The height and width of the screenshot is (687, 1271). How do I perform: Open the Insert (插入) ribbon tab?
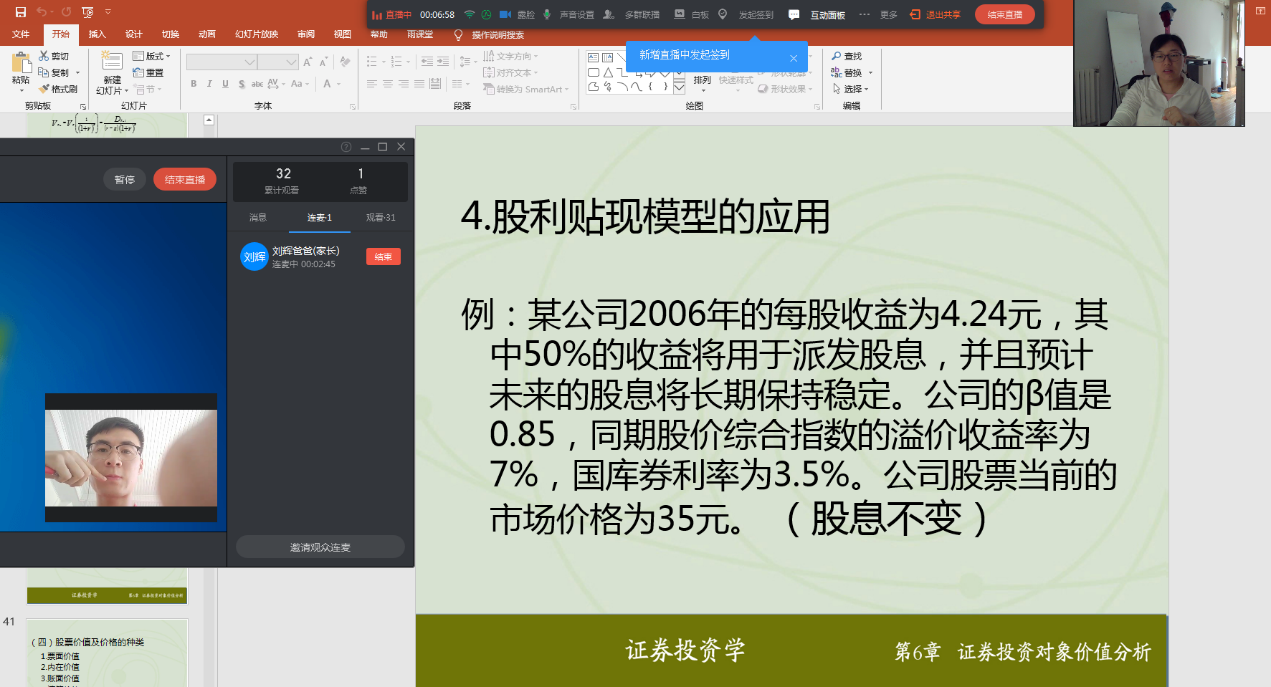click(97, 34)
